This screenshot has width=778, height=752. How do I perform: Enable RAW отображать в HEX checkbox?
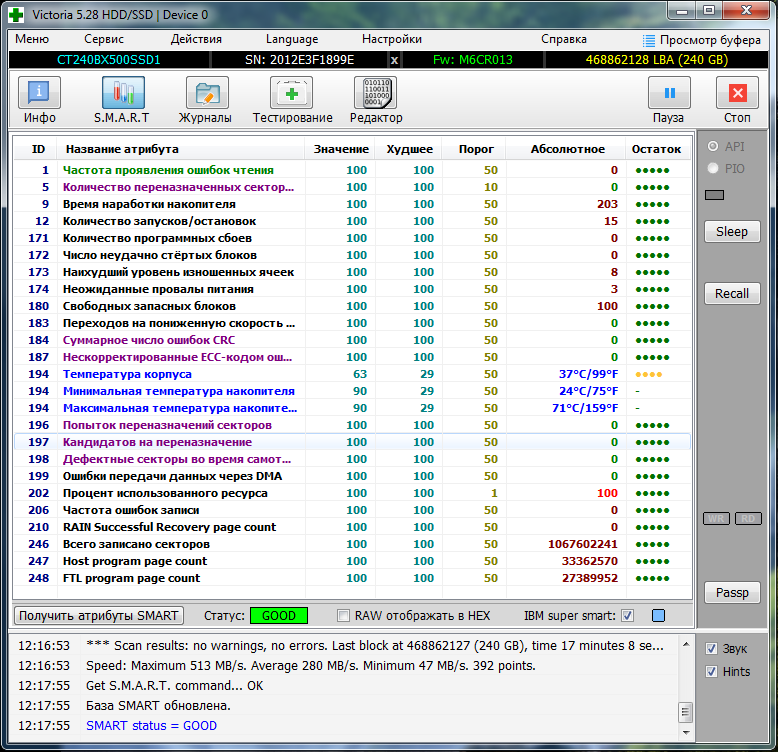click(345, 615)
